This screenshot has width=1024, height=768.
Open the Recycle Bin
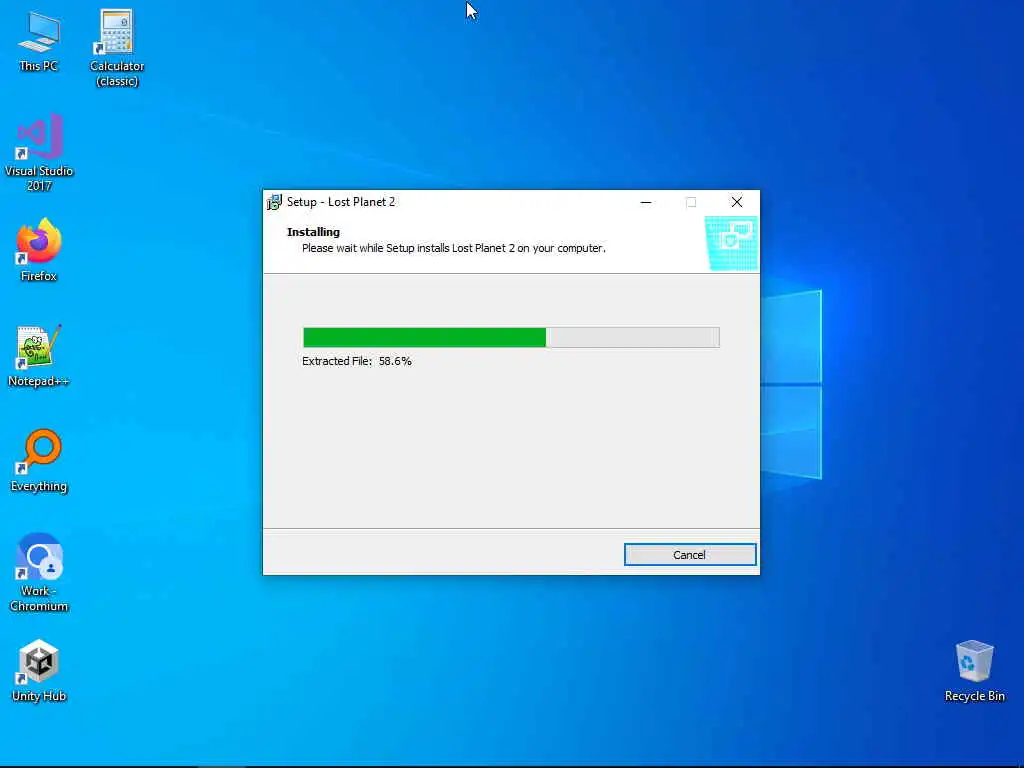(974, 671)
